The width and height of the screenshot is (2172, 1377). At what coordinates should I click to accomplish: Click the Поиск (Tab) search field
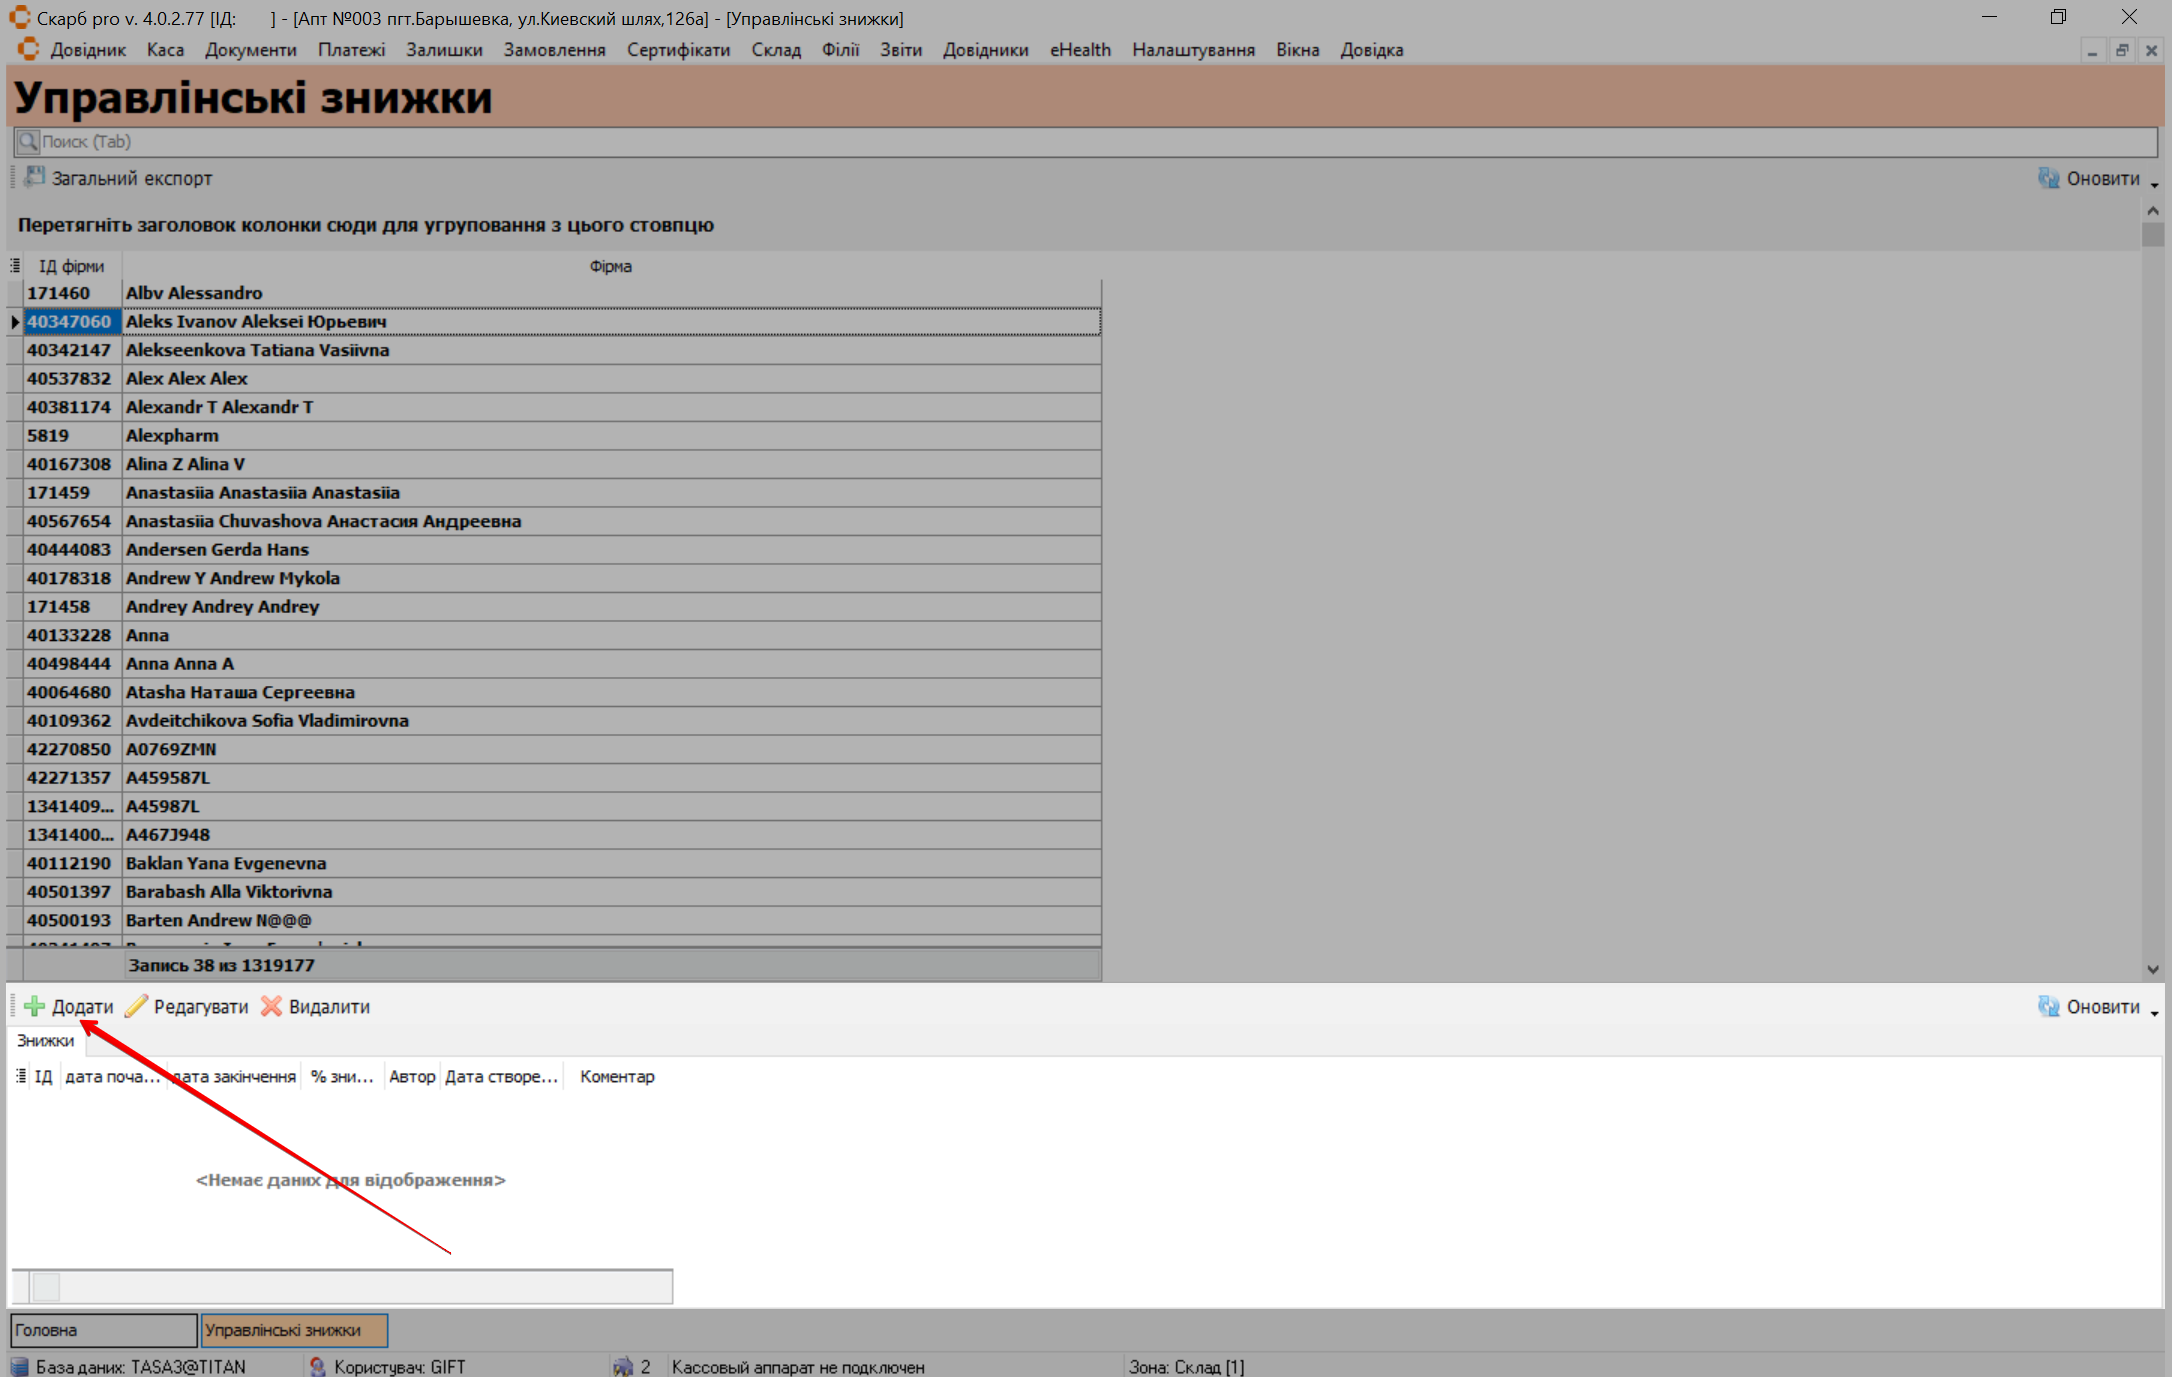1085,142
